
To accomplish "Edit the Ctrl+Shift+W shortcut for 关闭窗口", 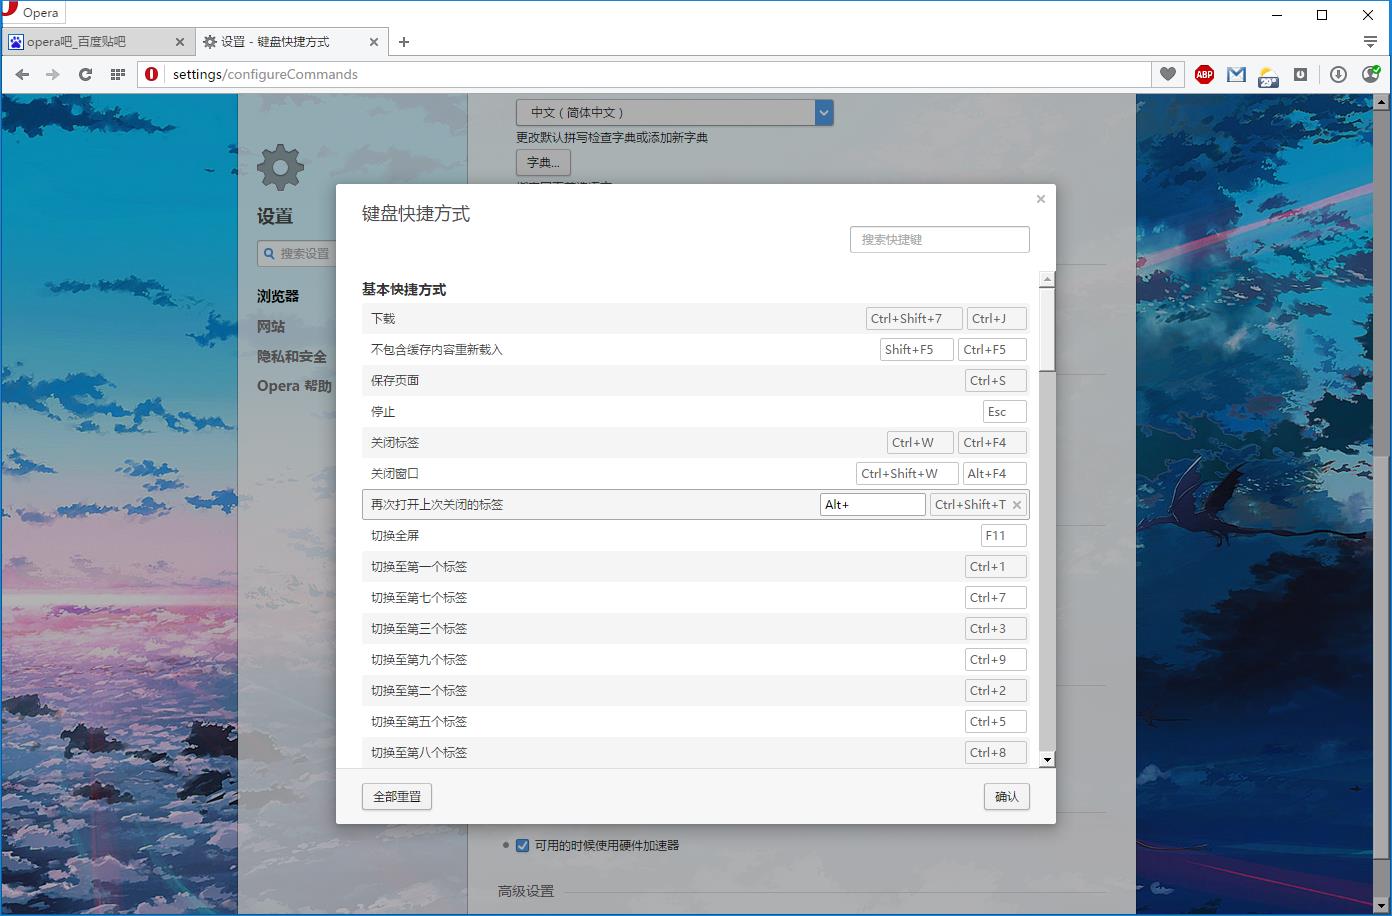I will pyautogui.click(x=907, y=474).
